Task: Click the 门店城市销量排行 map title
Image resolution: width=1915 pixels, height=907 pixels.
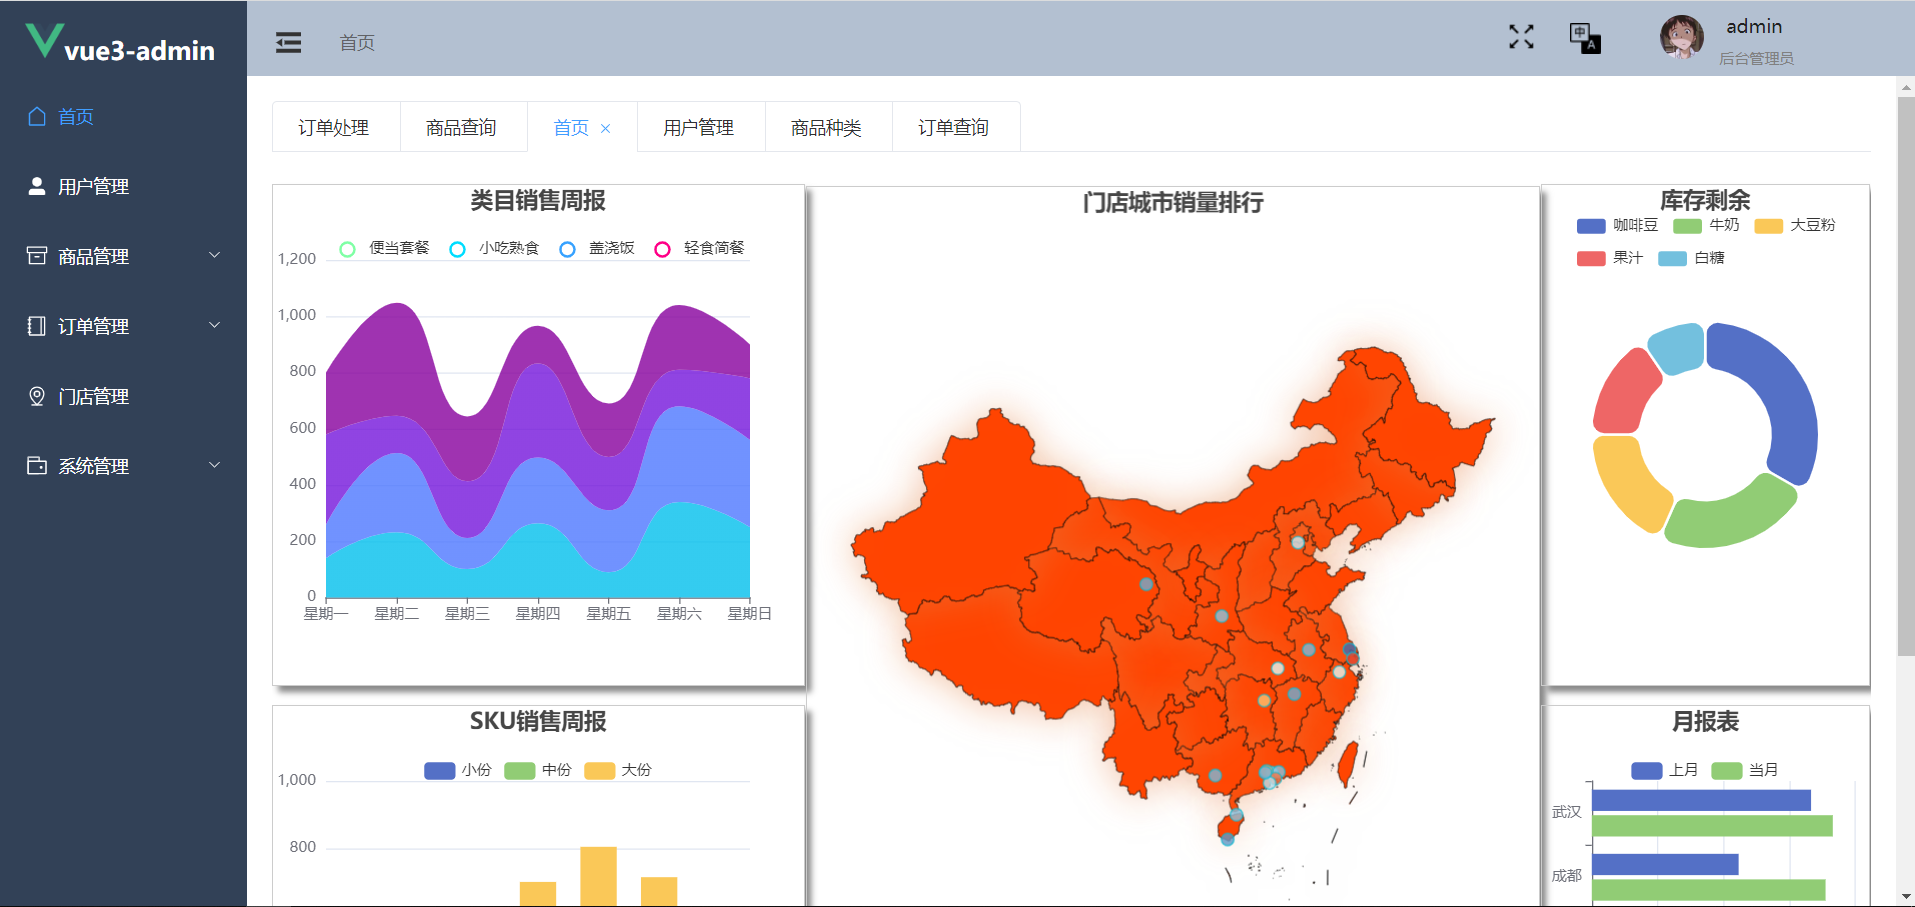Action: point(1173,203)
